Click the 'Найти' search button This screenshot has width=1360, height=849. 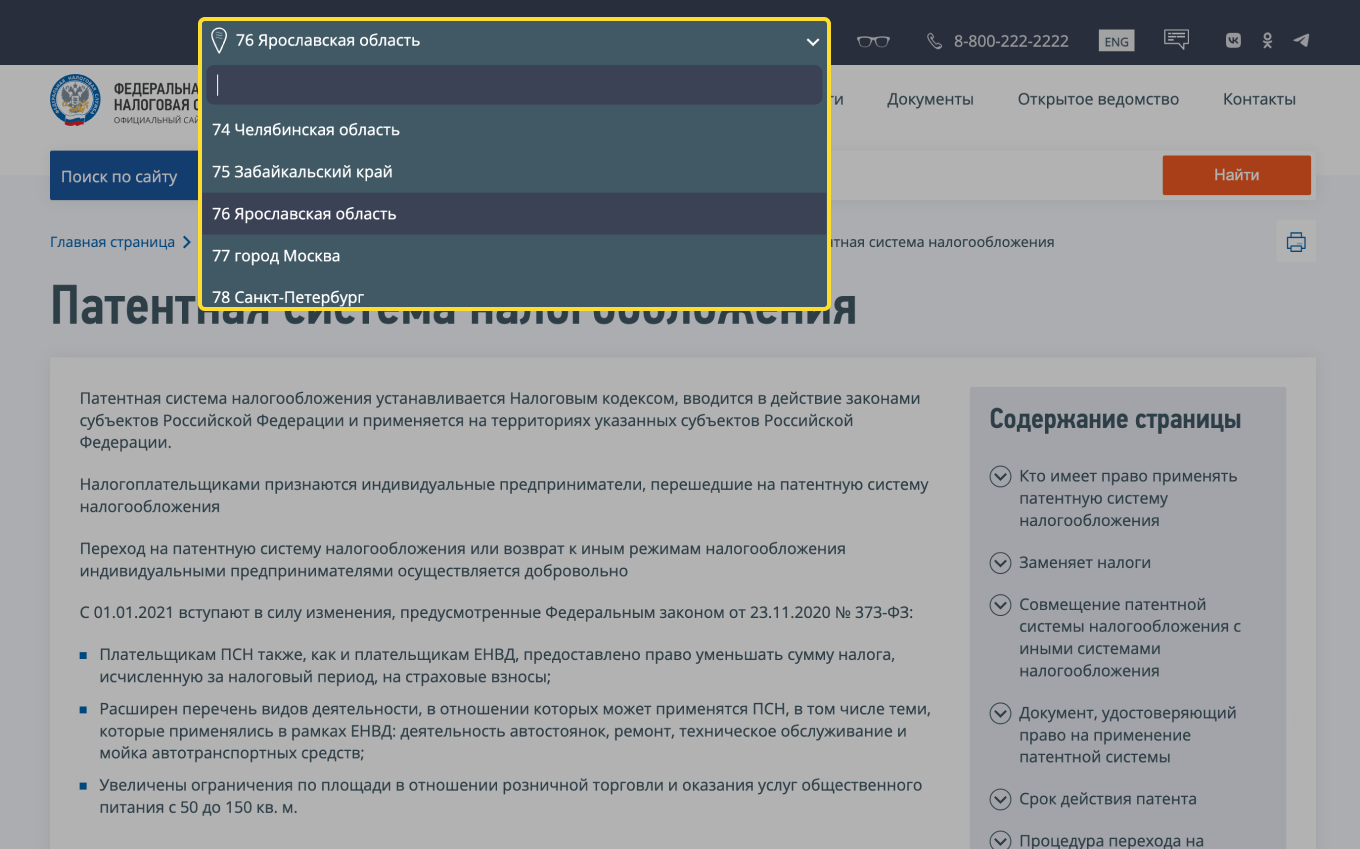(1236, 174)
